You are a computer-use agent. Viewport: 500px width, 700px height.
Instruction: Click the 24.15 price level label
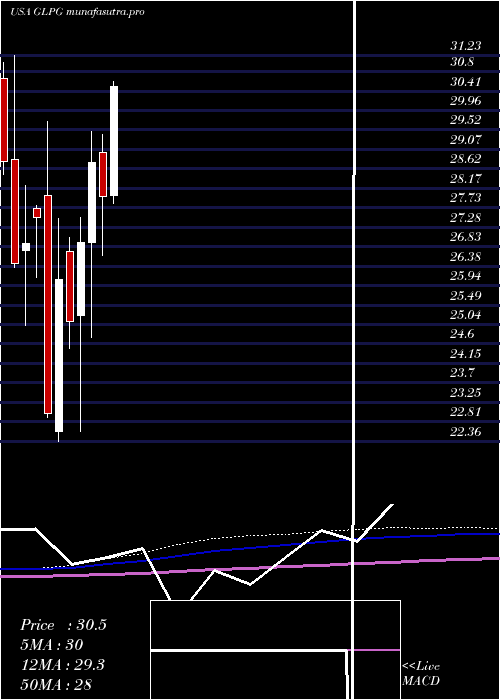(x=466, y=354)
